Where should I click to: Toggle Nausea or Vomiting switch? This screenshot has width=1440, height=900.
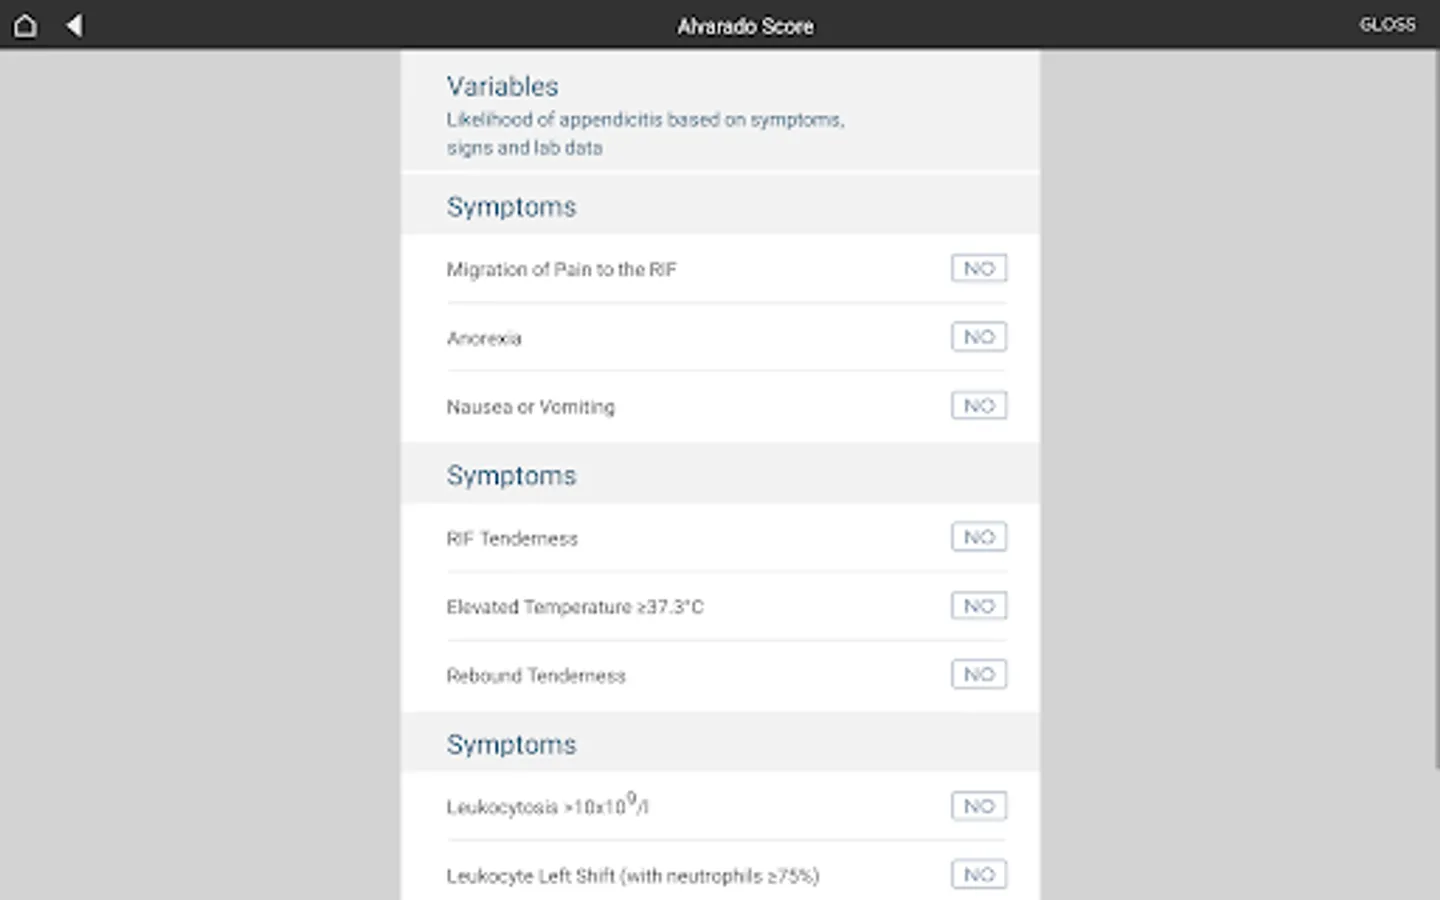[x=978, y=406]
